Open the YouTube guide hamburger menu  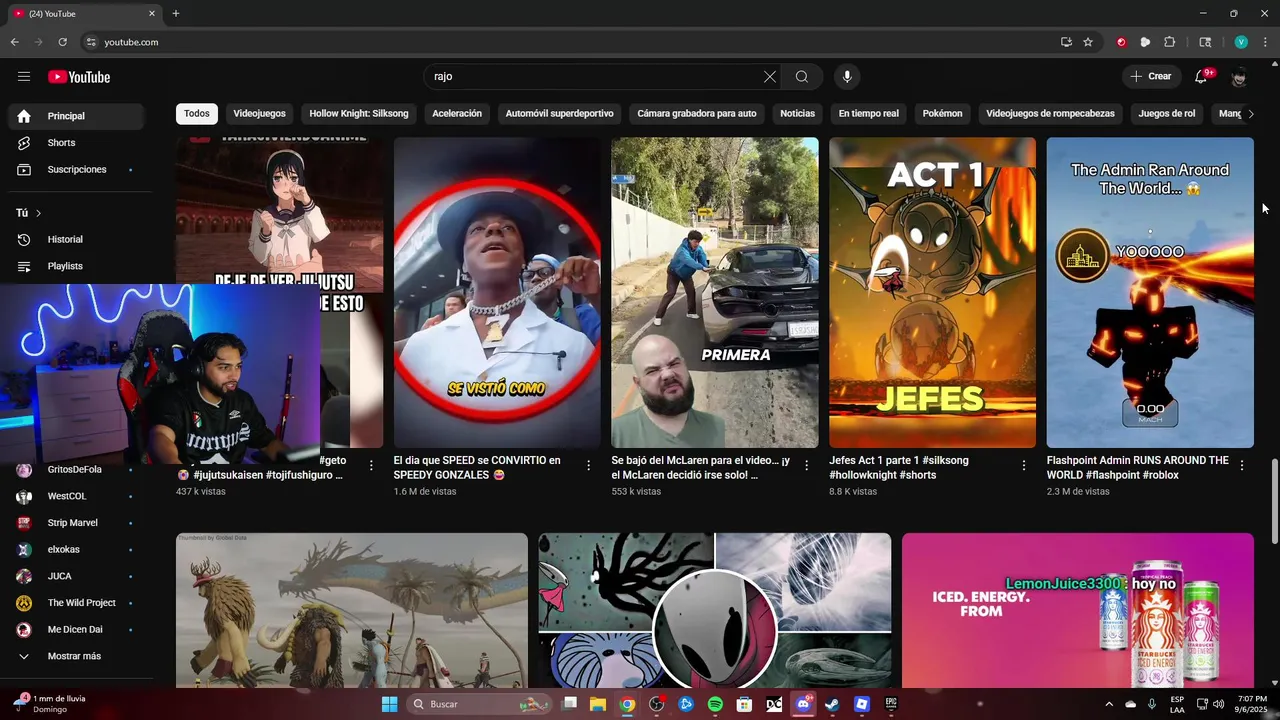click(24, 77)
